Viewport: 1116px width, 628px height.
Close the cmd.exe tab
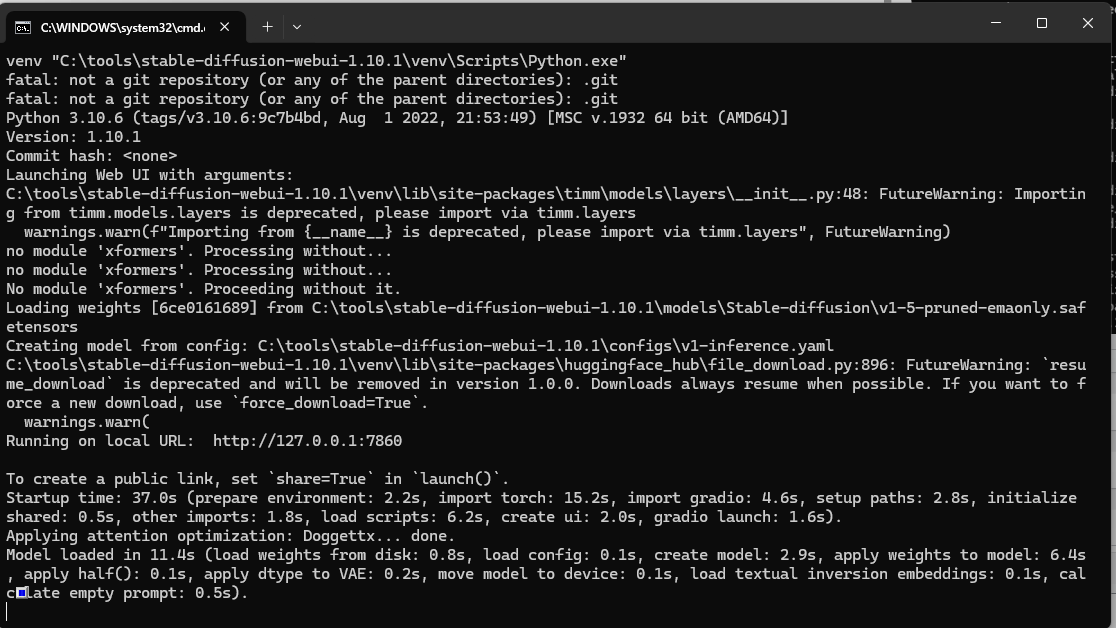tap(224, 26)
